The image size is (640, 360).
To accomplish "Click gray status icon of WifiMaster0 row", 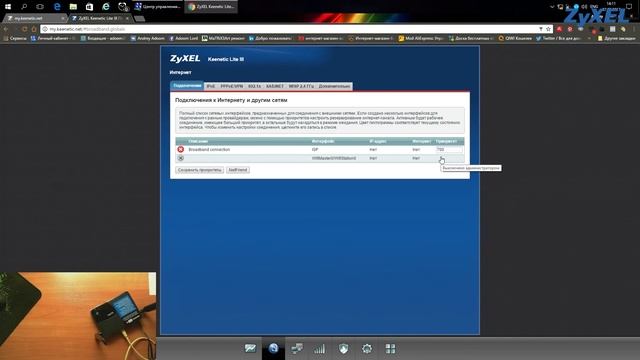I will pos(181,158).
